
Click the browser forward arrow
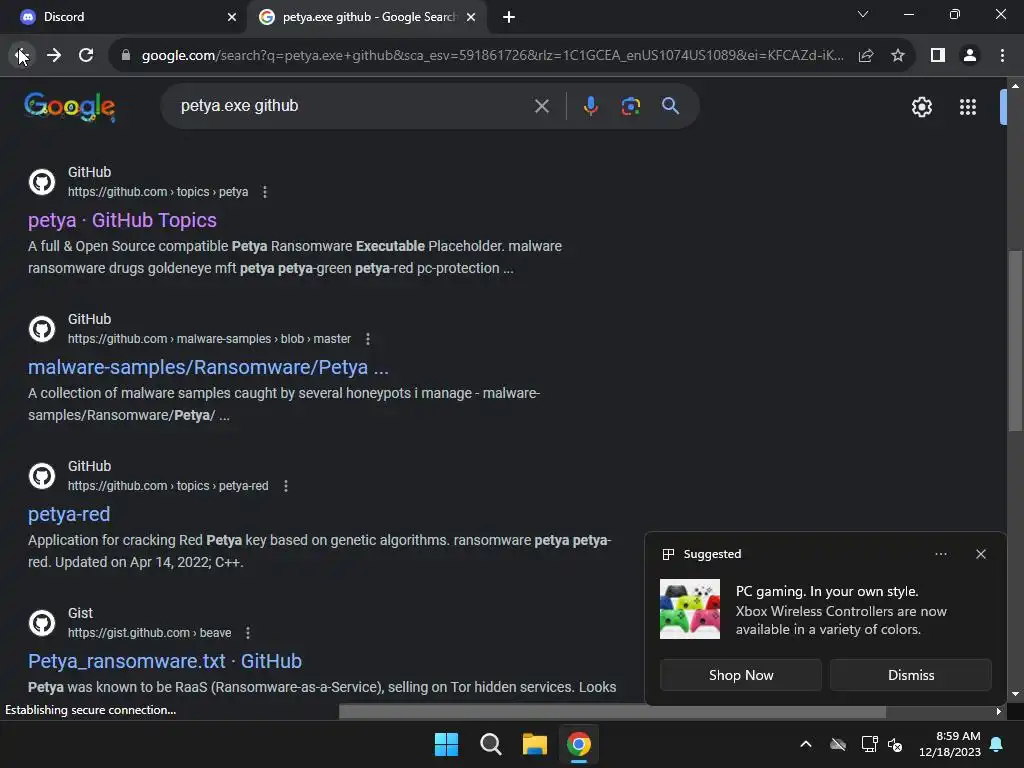tap(54, 56)
